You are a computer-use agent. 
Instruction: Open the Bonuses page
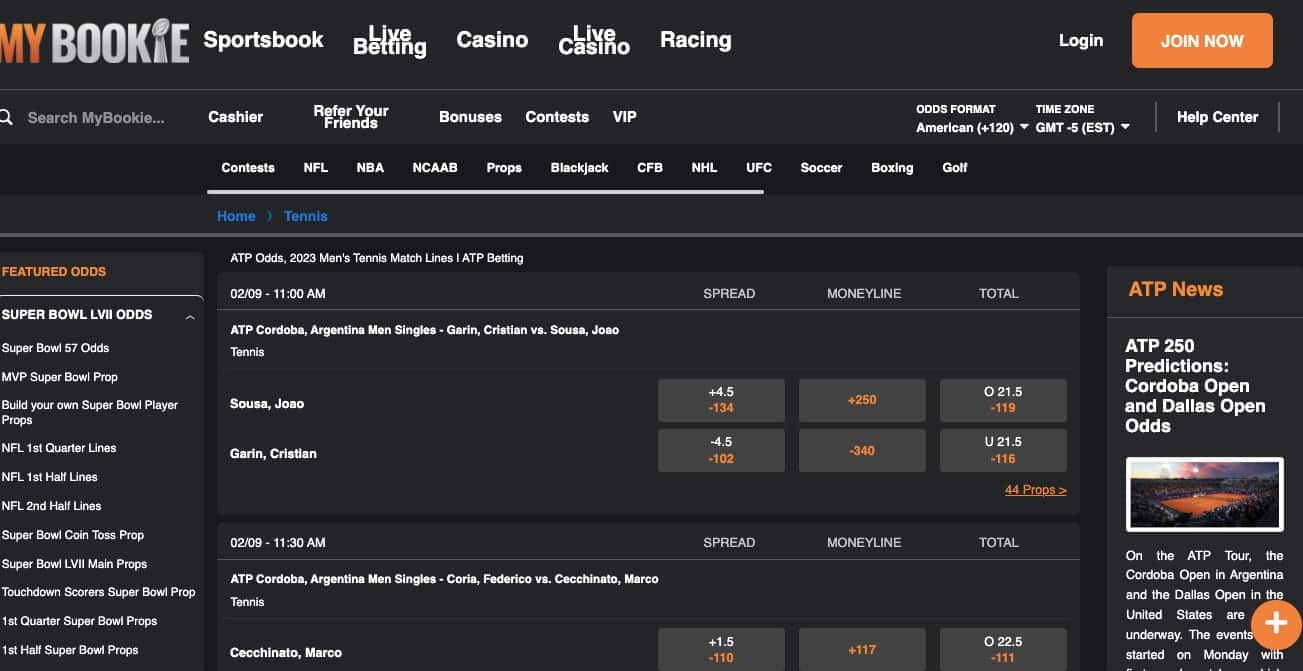pyautogui.click(x=470, y=117)
